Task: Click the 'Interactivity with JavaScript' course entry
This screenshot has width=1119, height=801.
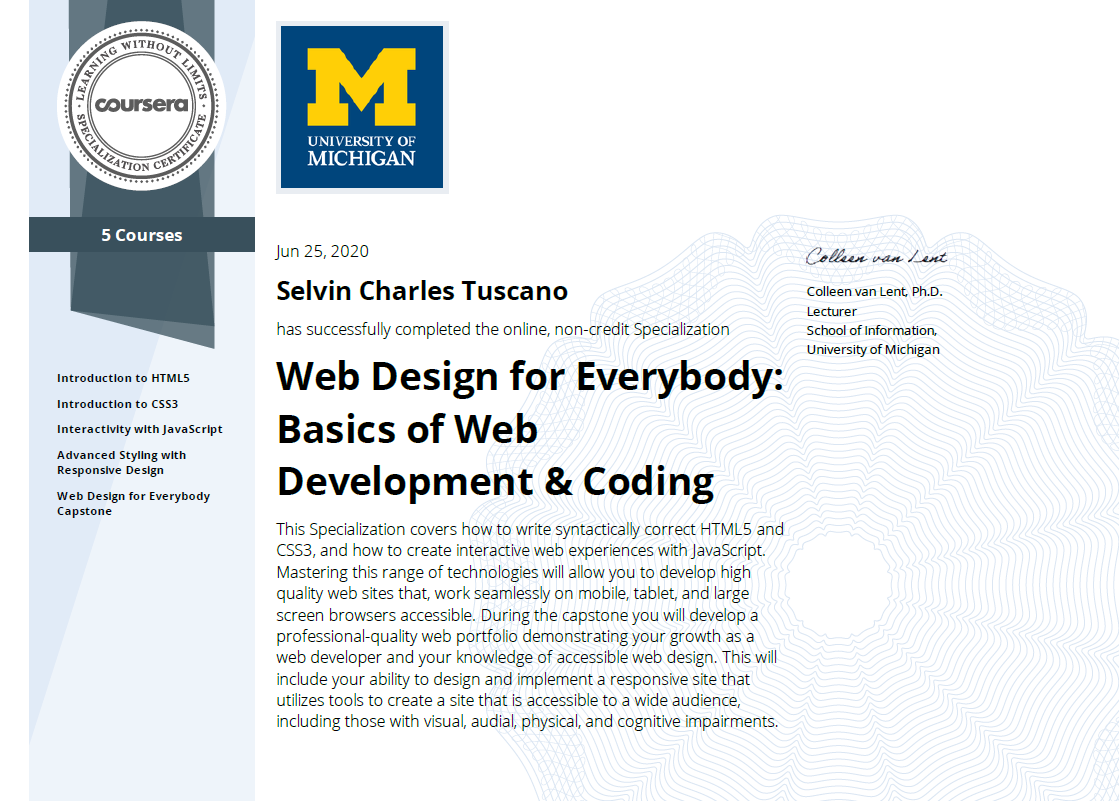Action: [140, 429]
